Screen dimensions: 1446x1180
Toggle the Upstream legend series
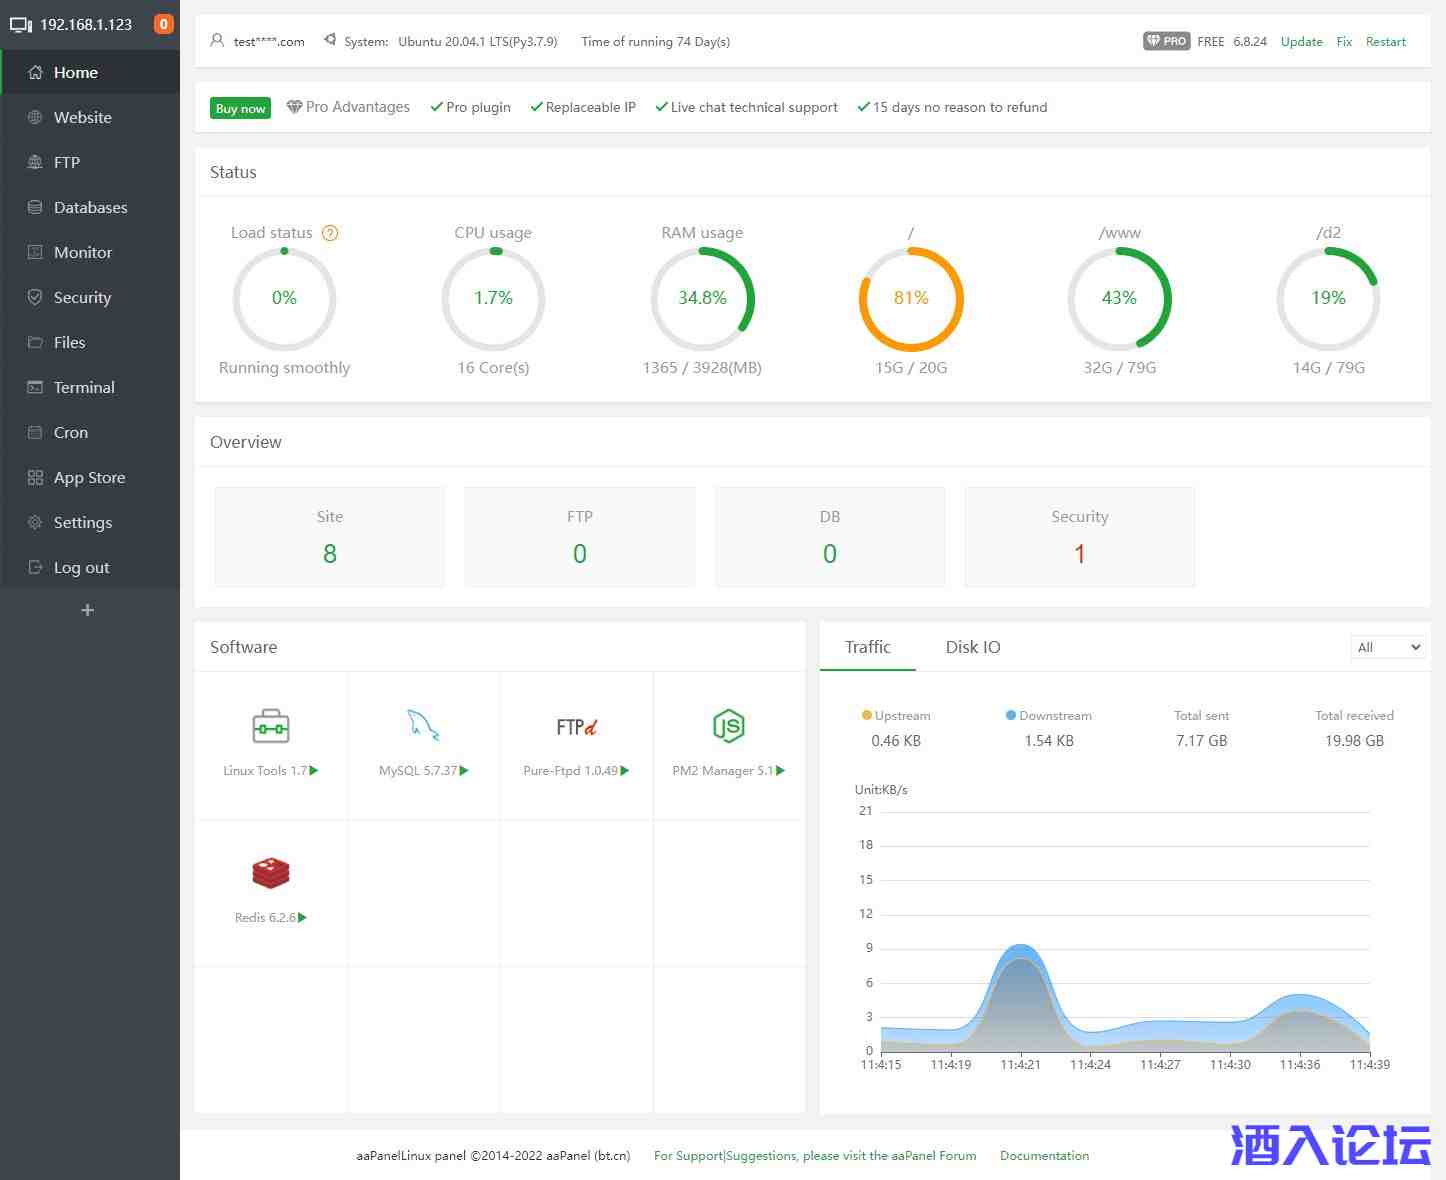[x=896, y=716]
